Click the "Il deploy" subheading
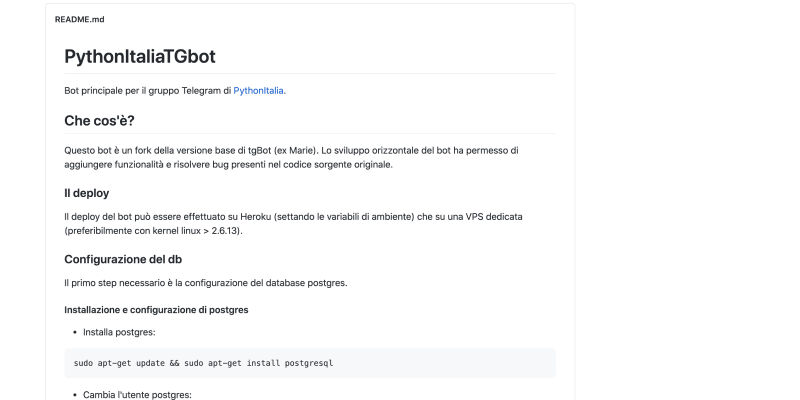Image resolution: width=800 pixels, height=400 pixels. (87, 193)
